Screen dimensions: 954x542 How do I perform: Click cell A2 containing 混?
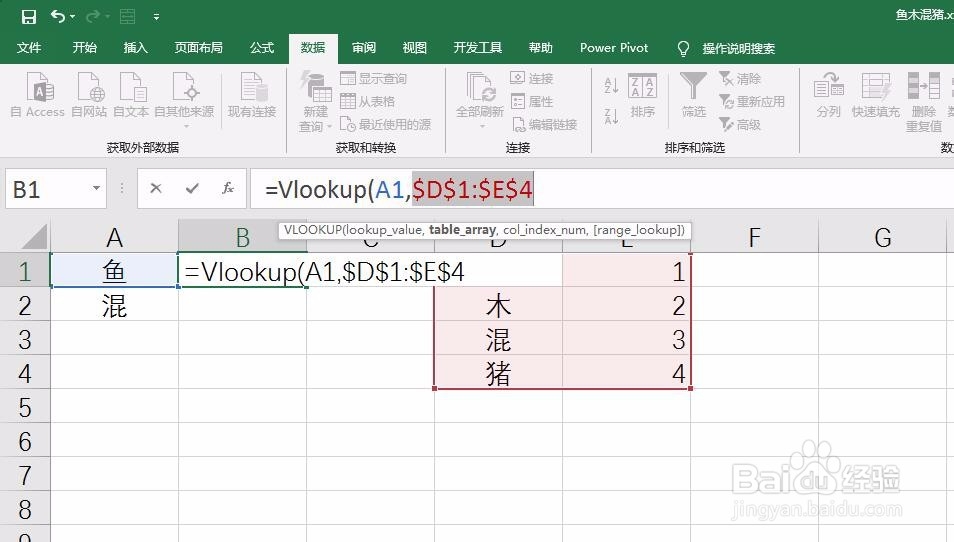114,305
